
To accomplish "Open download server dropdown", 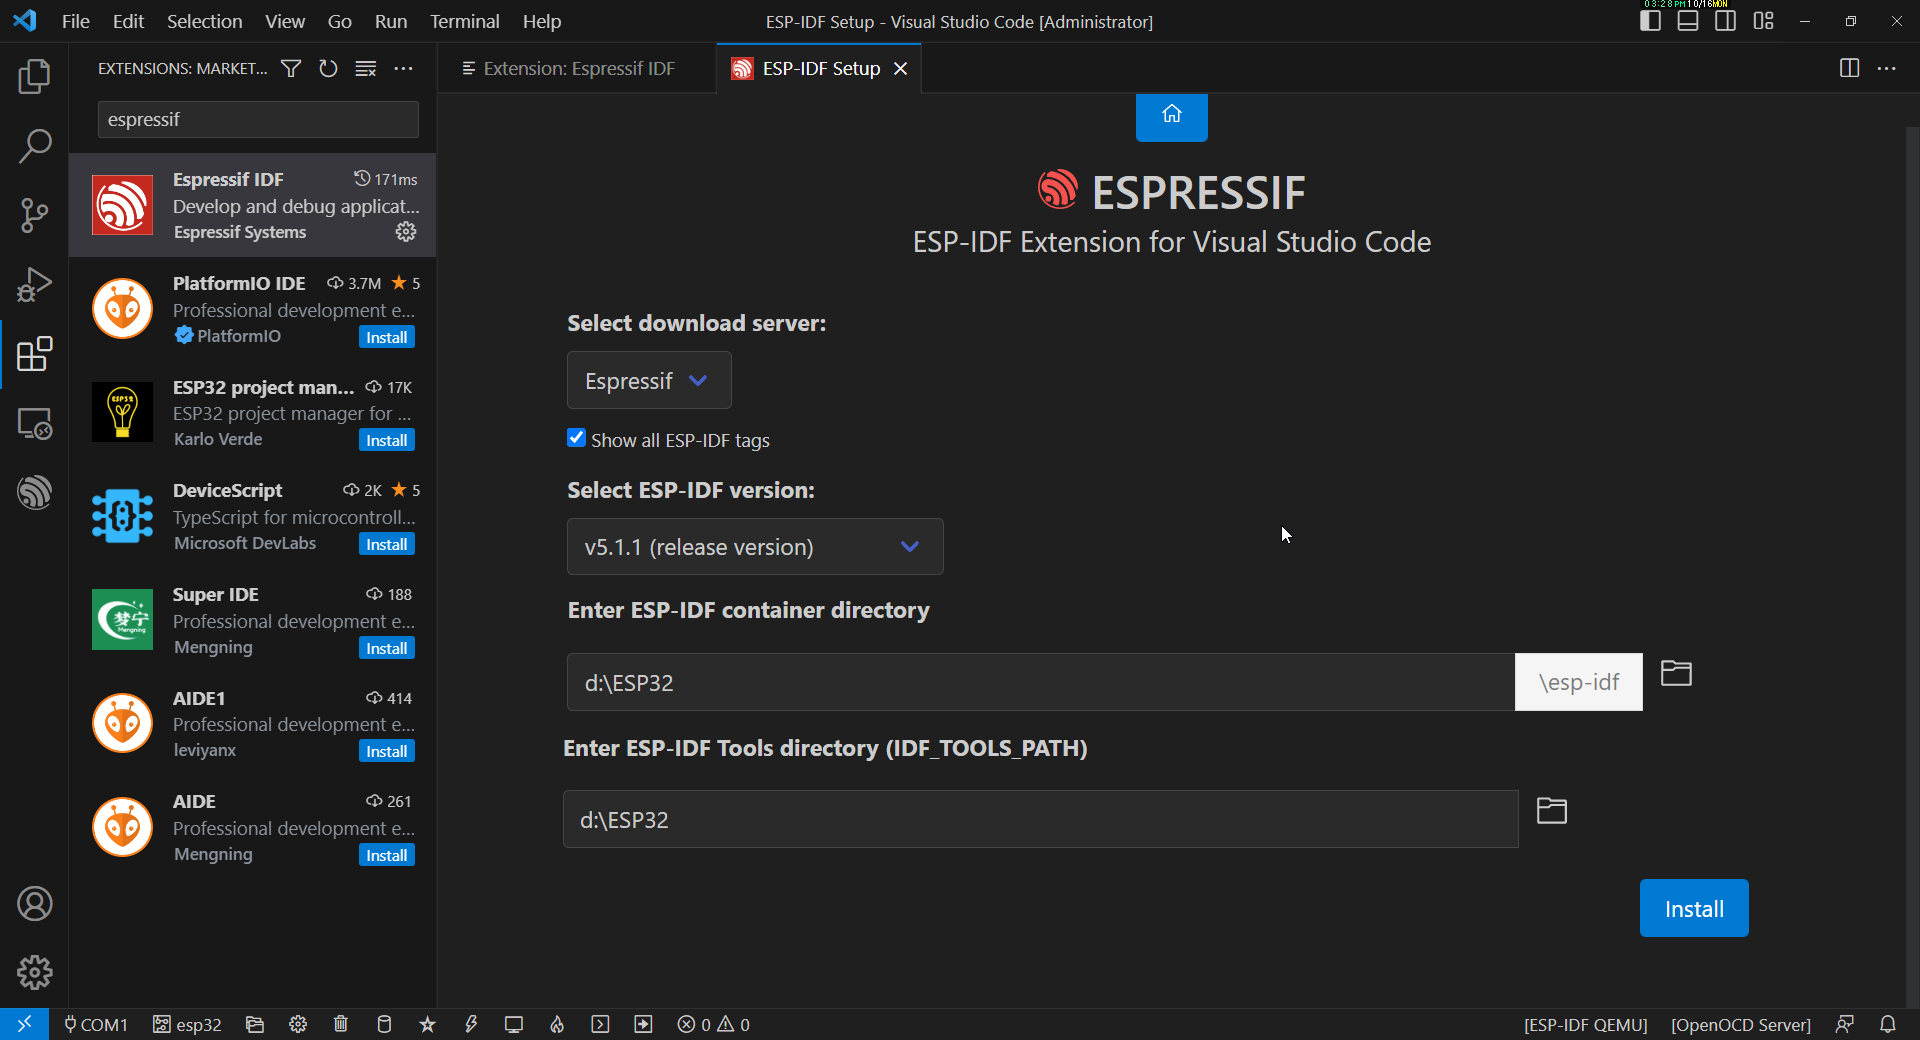I will pos(649,380).
